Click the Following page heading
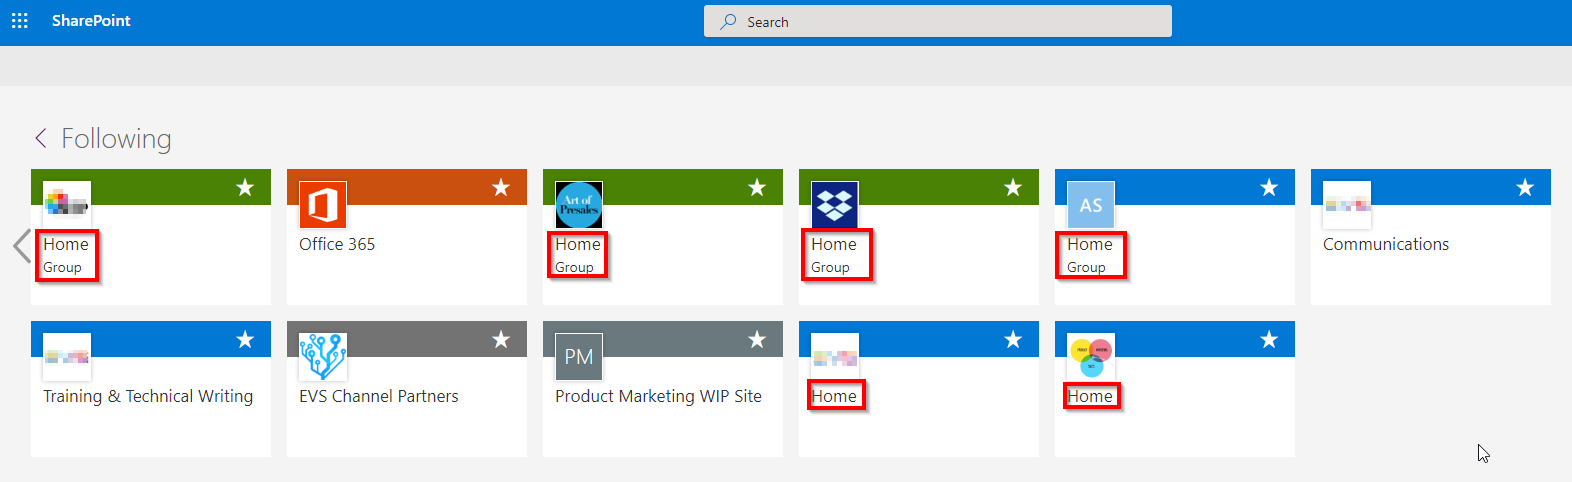This screenshot has height=482, width=1572. [116, 138]
